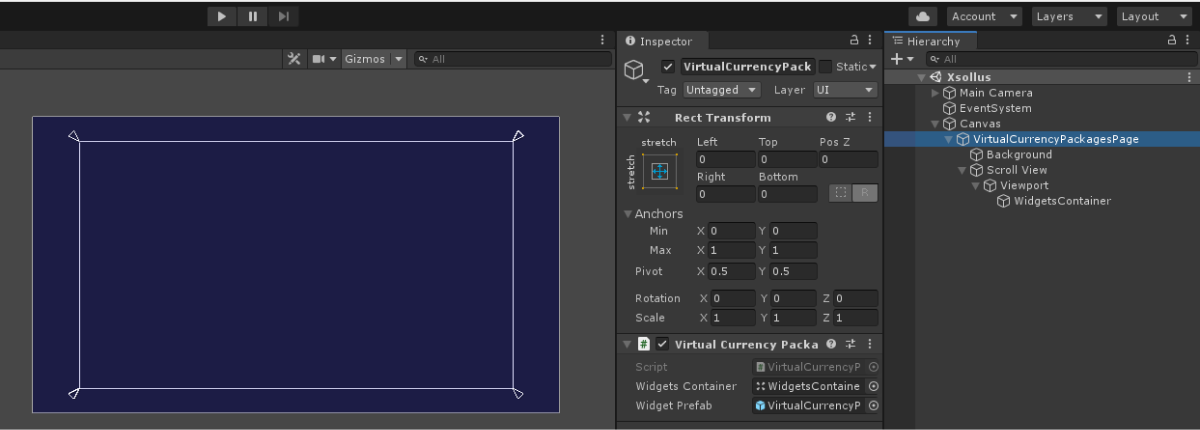Image resolution: width=1200 pixels, height=430 pixels.
Task: Enable the Static checkbox
Action: pyautogui.click(x=825, y=67)
